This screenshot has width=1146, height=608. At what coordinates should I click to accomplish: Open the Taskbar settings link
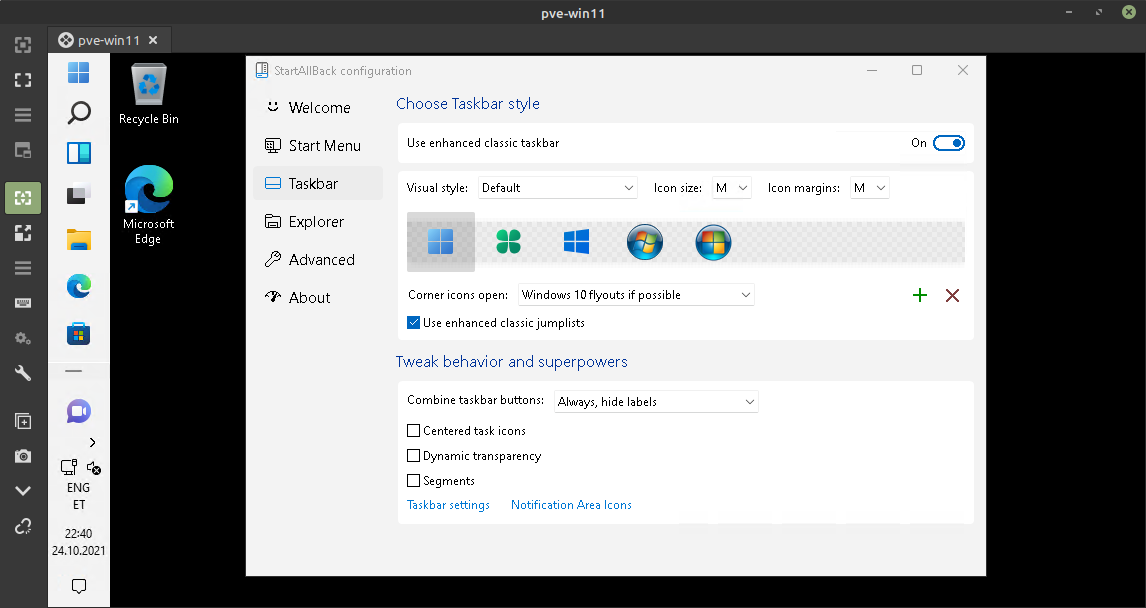pyautogui.click(x=448, y=505)
